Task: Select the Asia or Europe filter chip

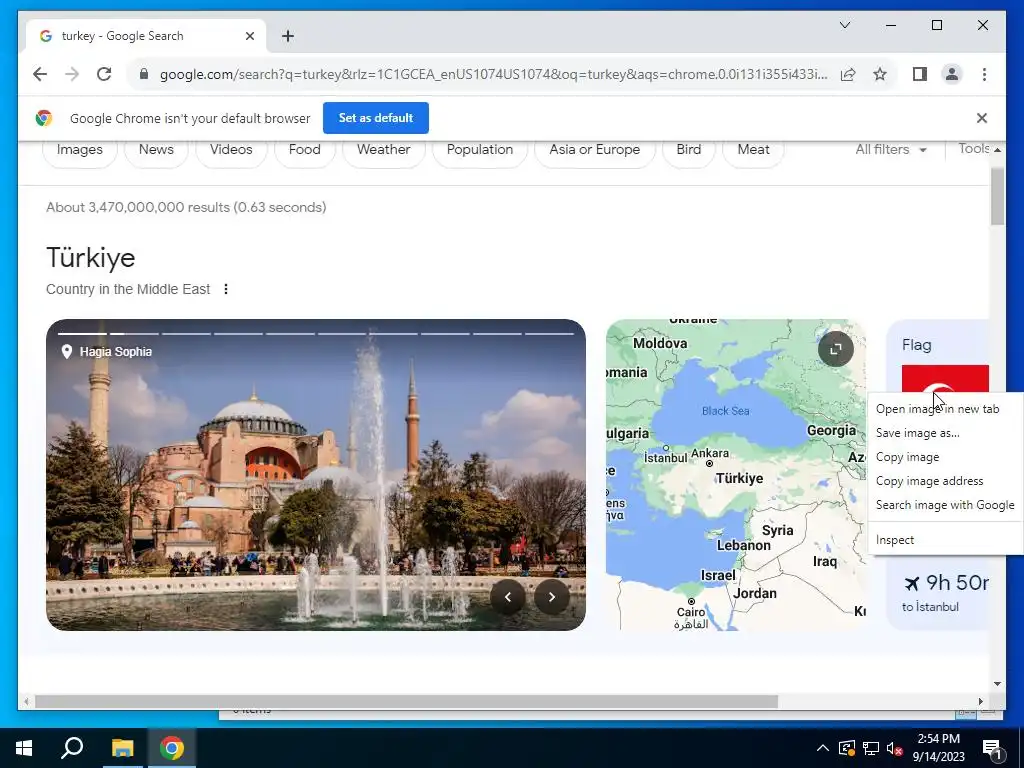Action: coord(594,150)
